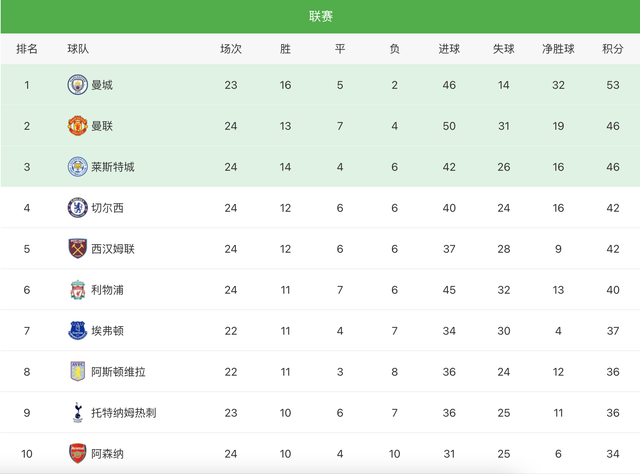This screenshot has width=640, height=474.
Task: Open the Aston Villa badge icon
Action: [78, 372]
